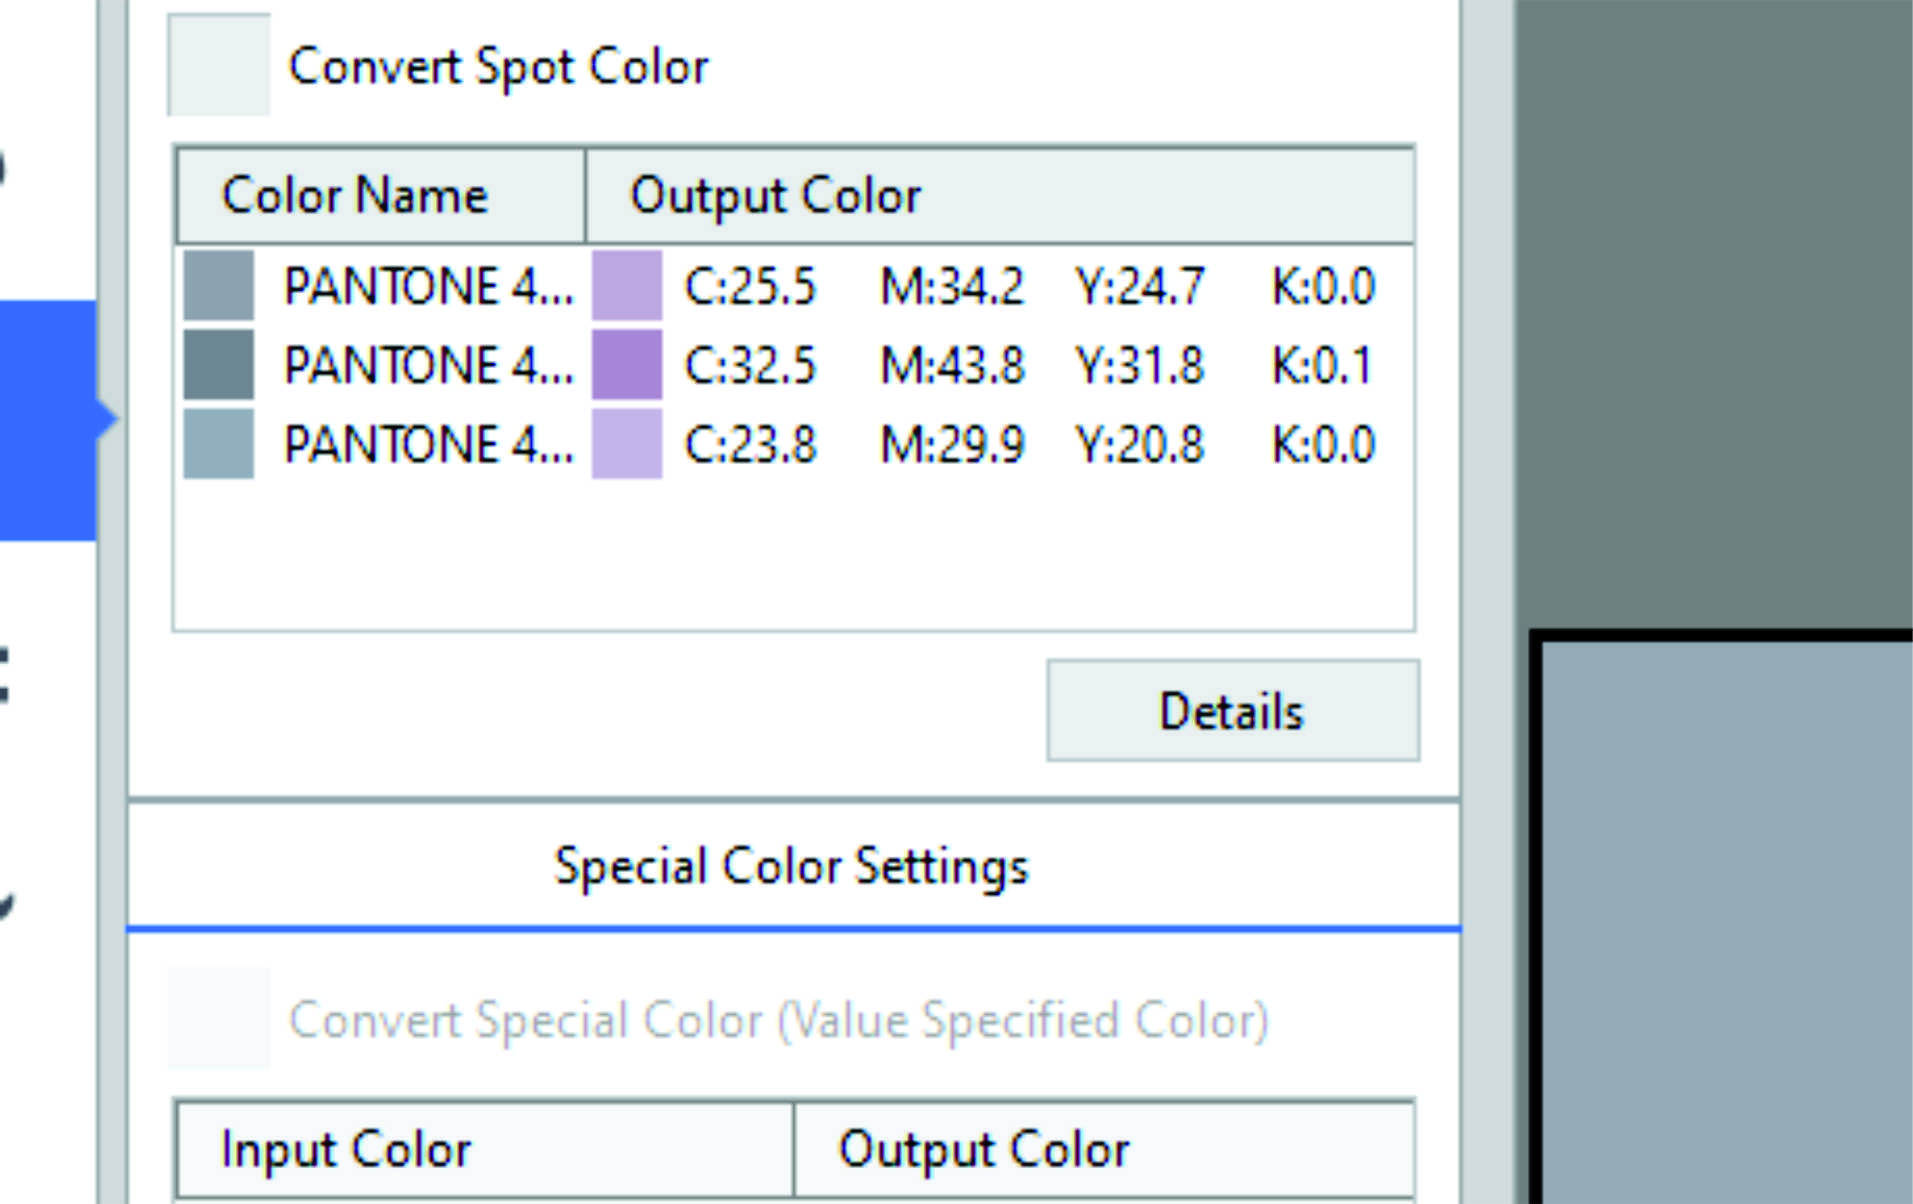Select the PANTONE row with M:29.9
Image resolution: width=1913 pixels, height=1204 pixels.
794,444
